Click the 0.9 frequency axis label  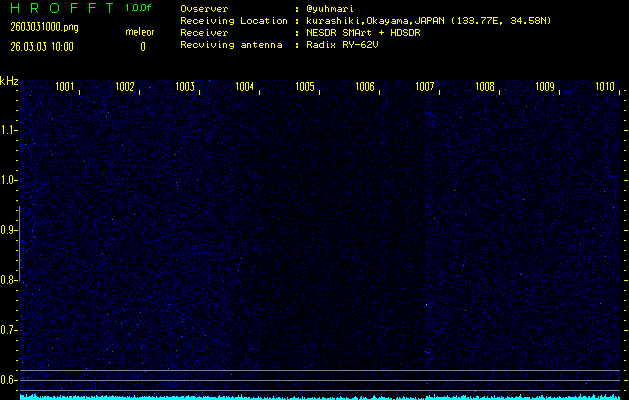coord(9,230)
